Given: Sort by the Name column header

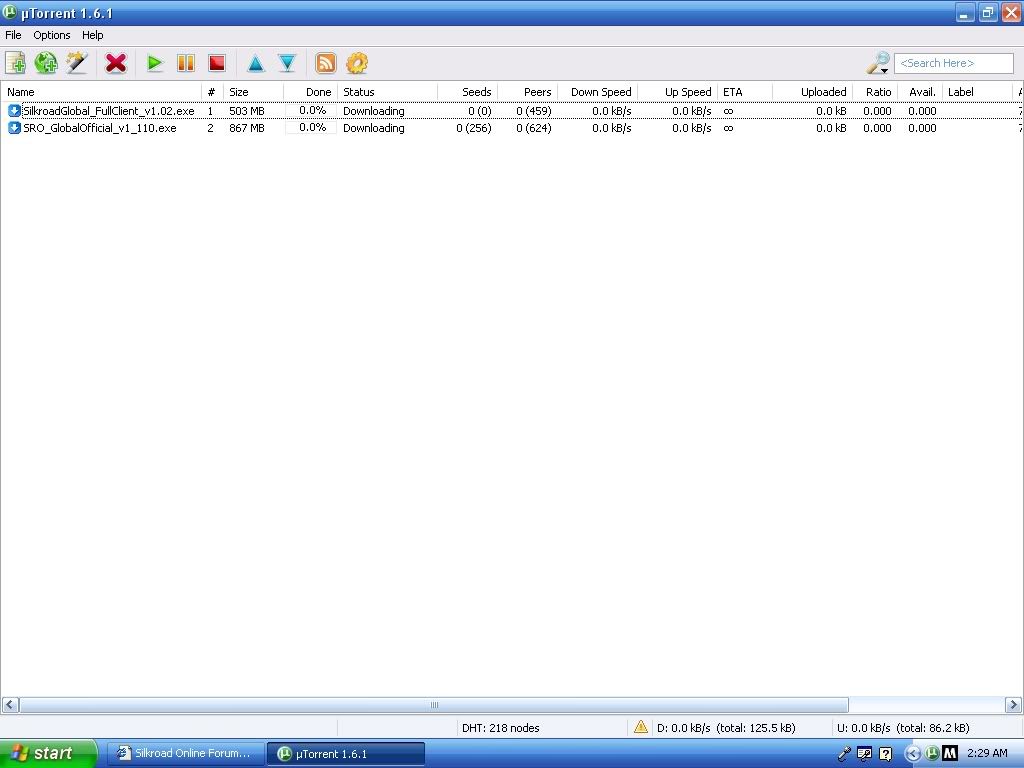Looking at the screenshot, I should pos(102,92).
